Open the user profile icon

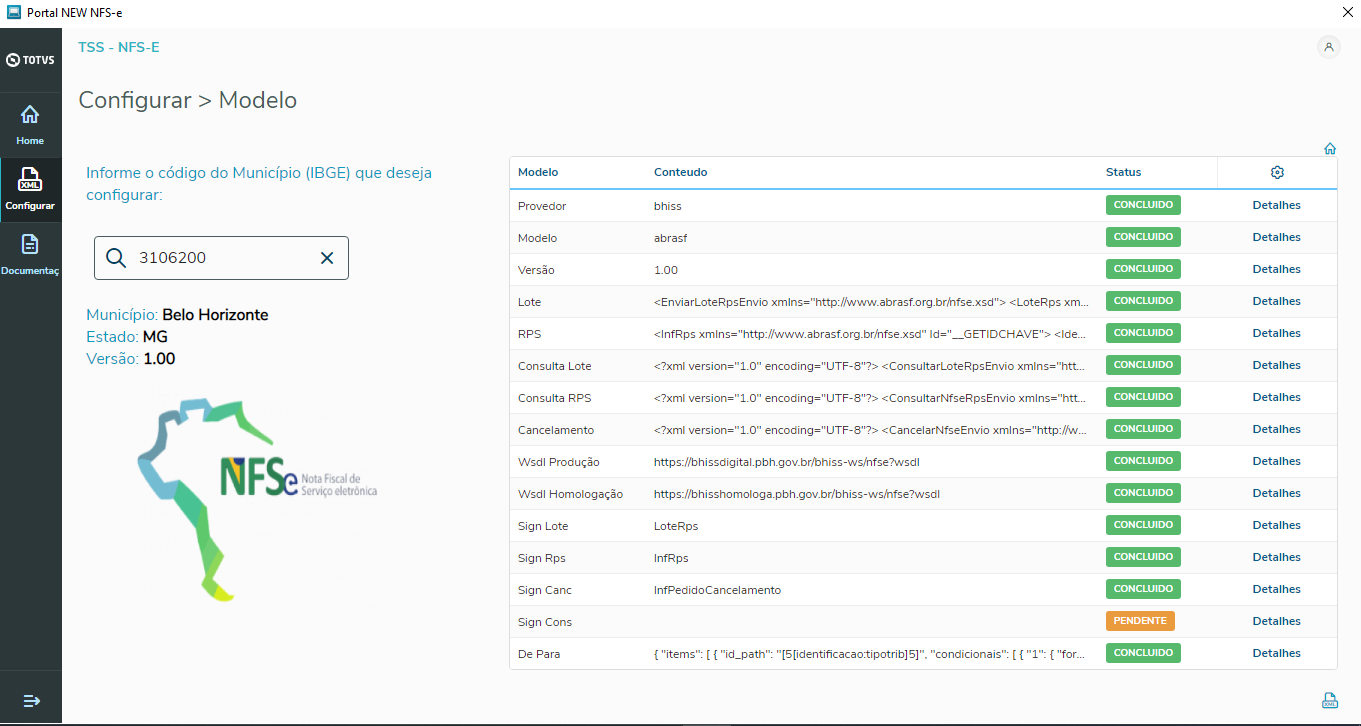[1329, 47]
